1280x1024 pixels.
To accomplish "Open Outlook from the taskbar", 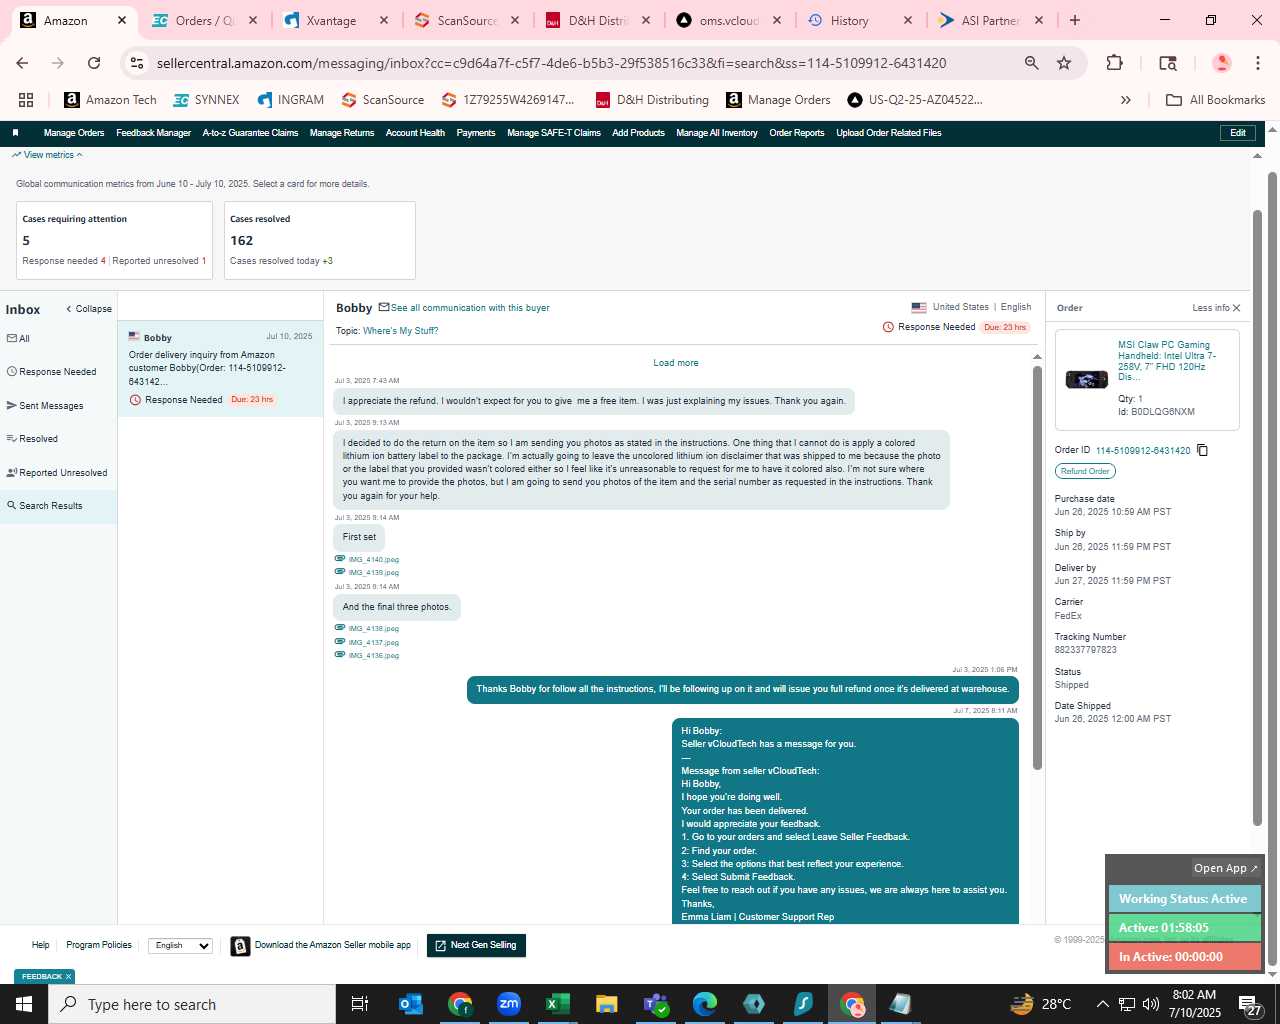I will point(411,1004).
